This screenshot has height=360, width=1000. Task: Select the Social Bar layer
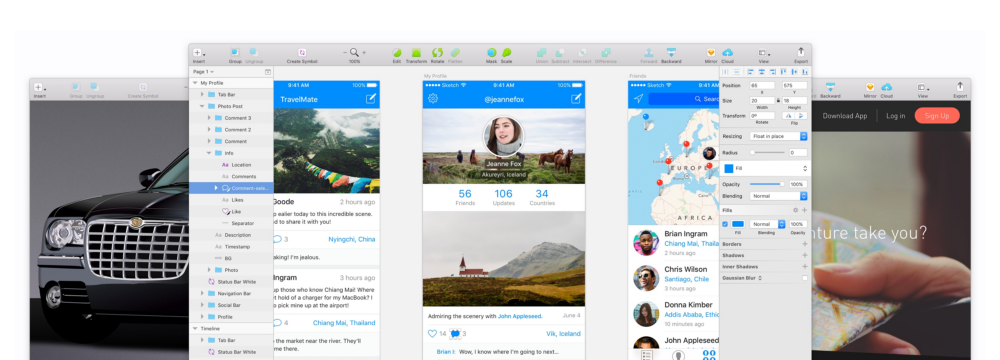coord(231,305)
